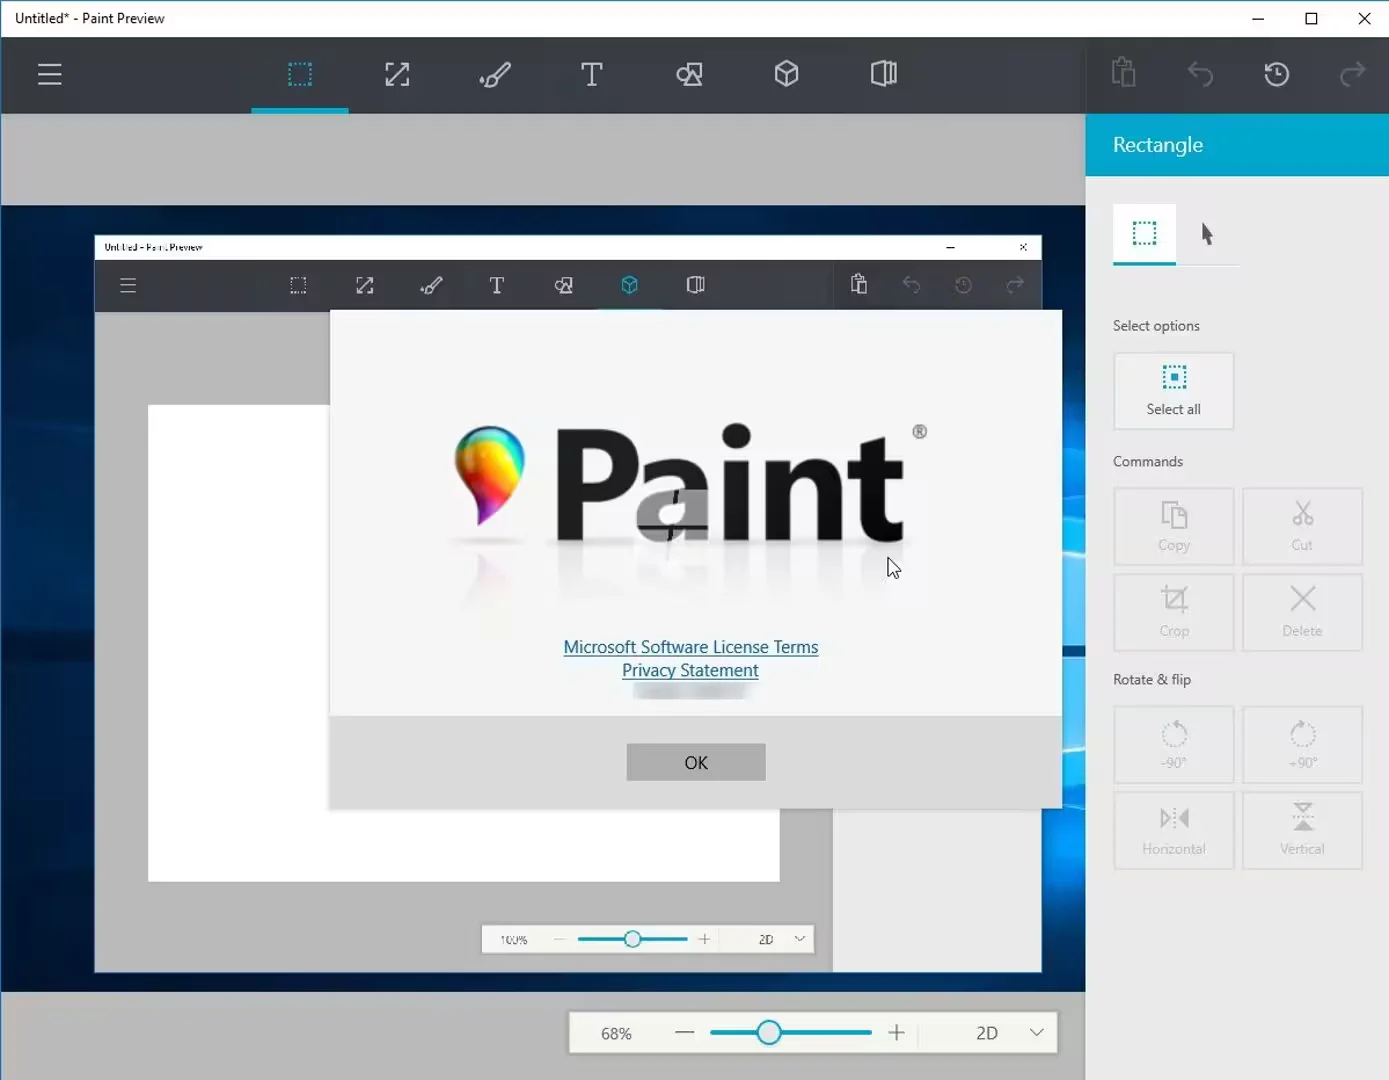The width and height of the screenshot is (1389, 1080).
Task: Switch to pointer selection mode tab
Action: click(x=1207, y=234)
